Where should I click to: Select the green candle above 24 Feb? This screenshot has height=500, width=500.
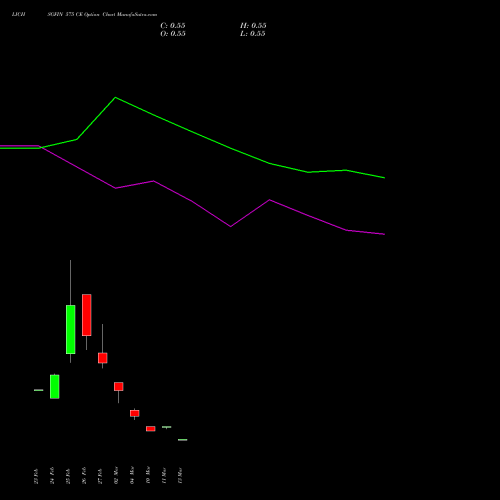click(55, 387)
